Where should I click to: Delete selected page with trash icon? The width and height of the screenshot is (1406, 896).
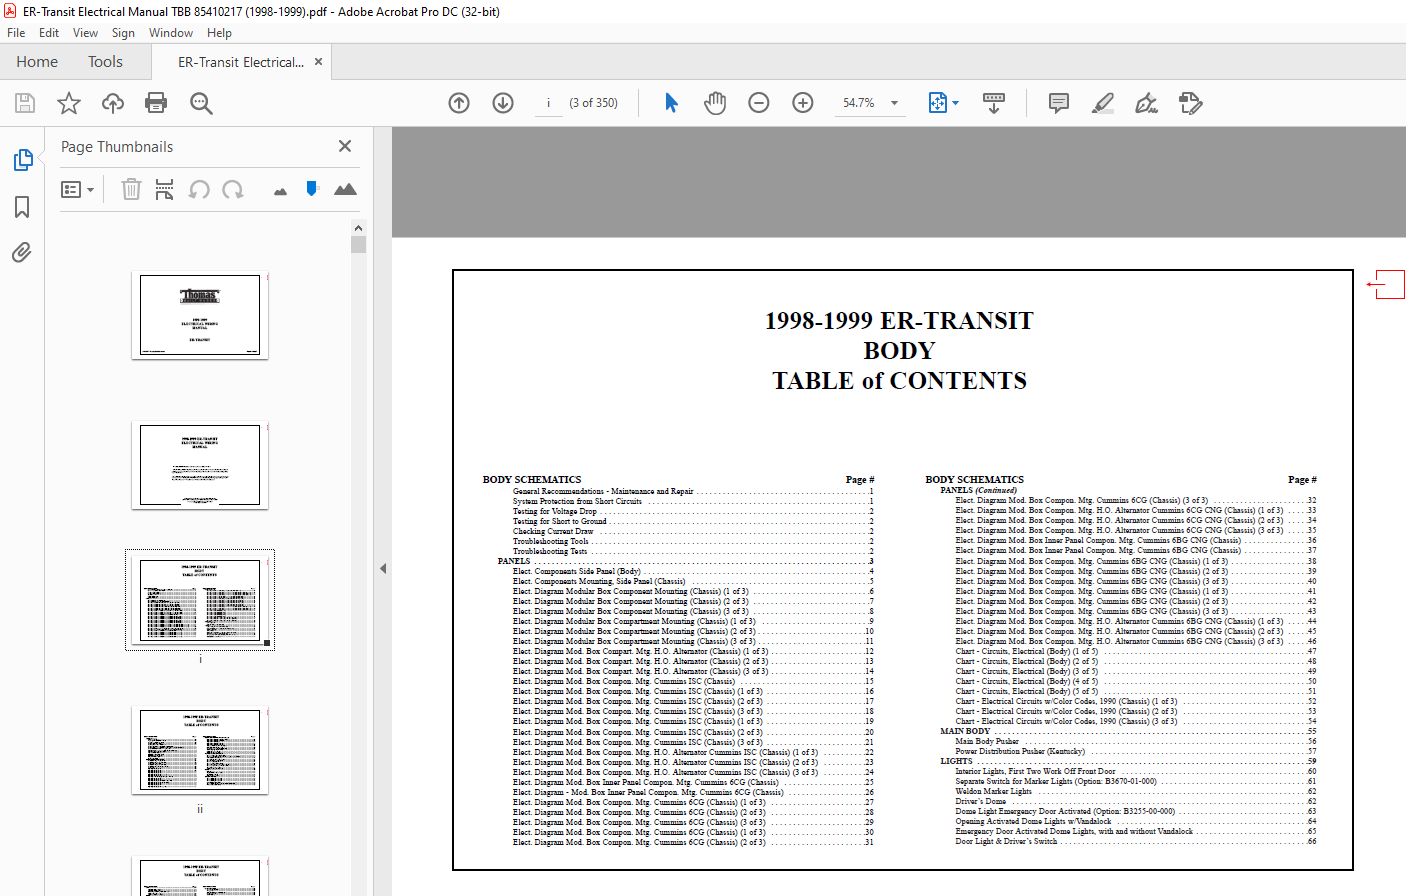[131, 189]
